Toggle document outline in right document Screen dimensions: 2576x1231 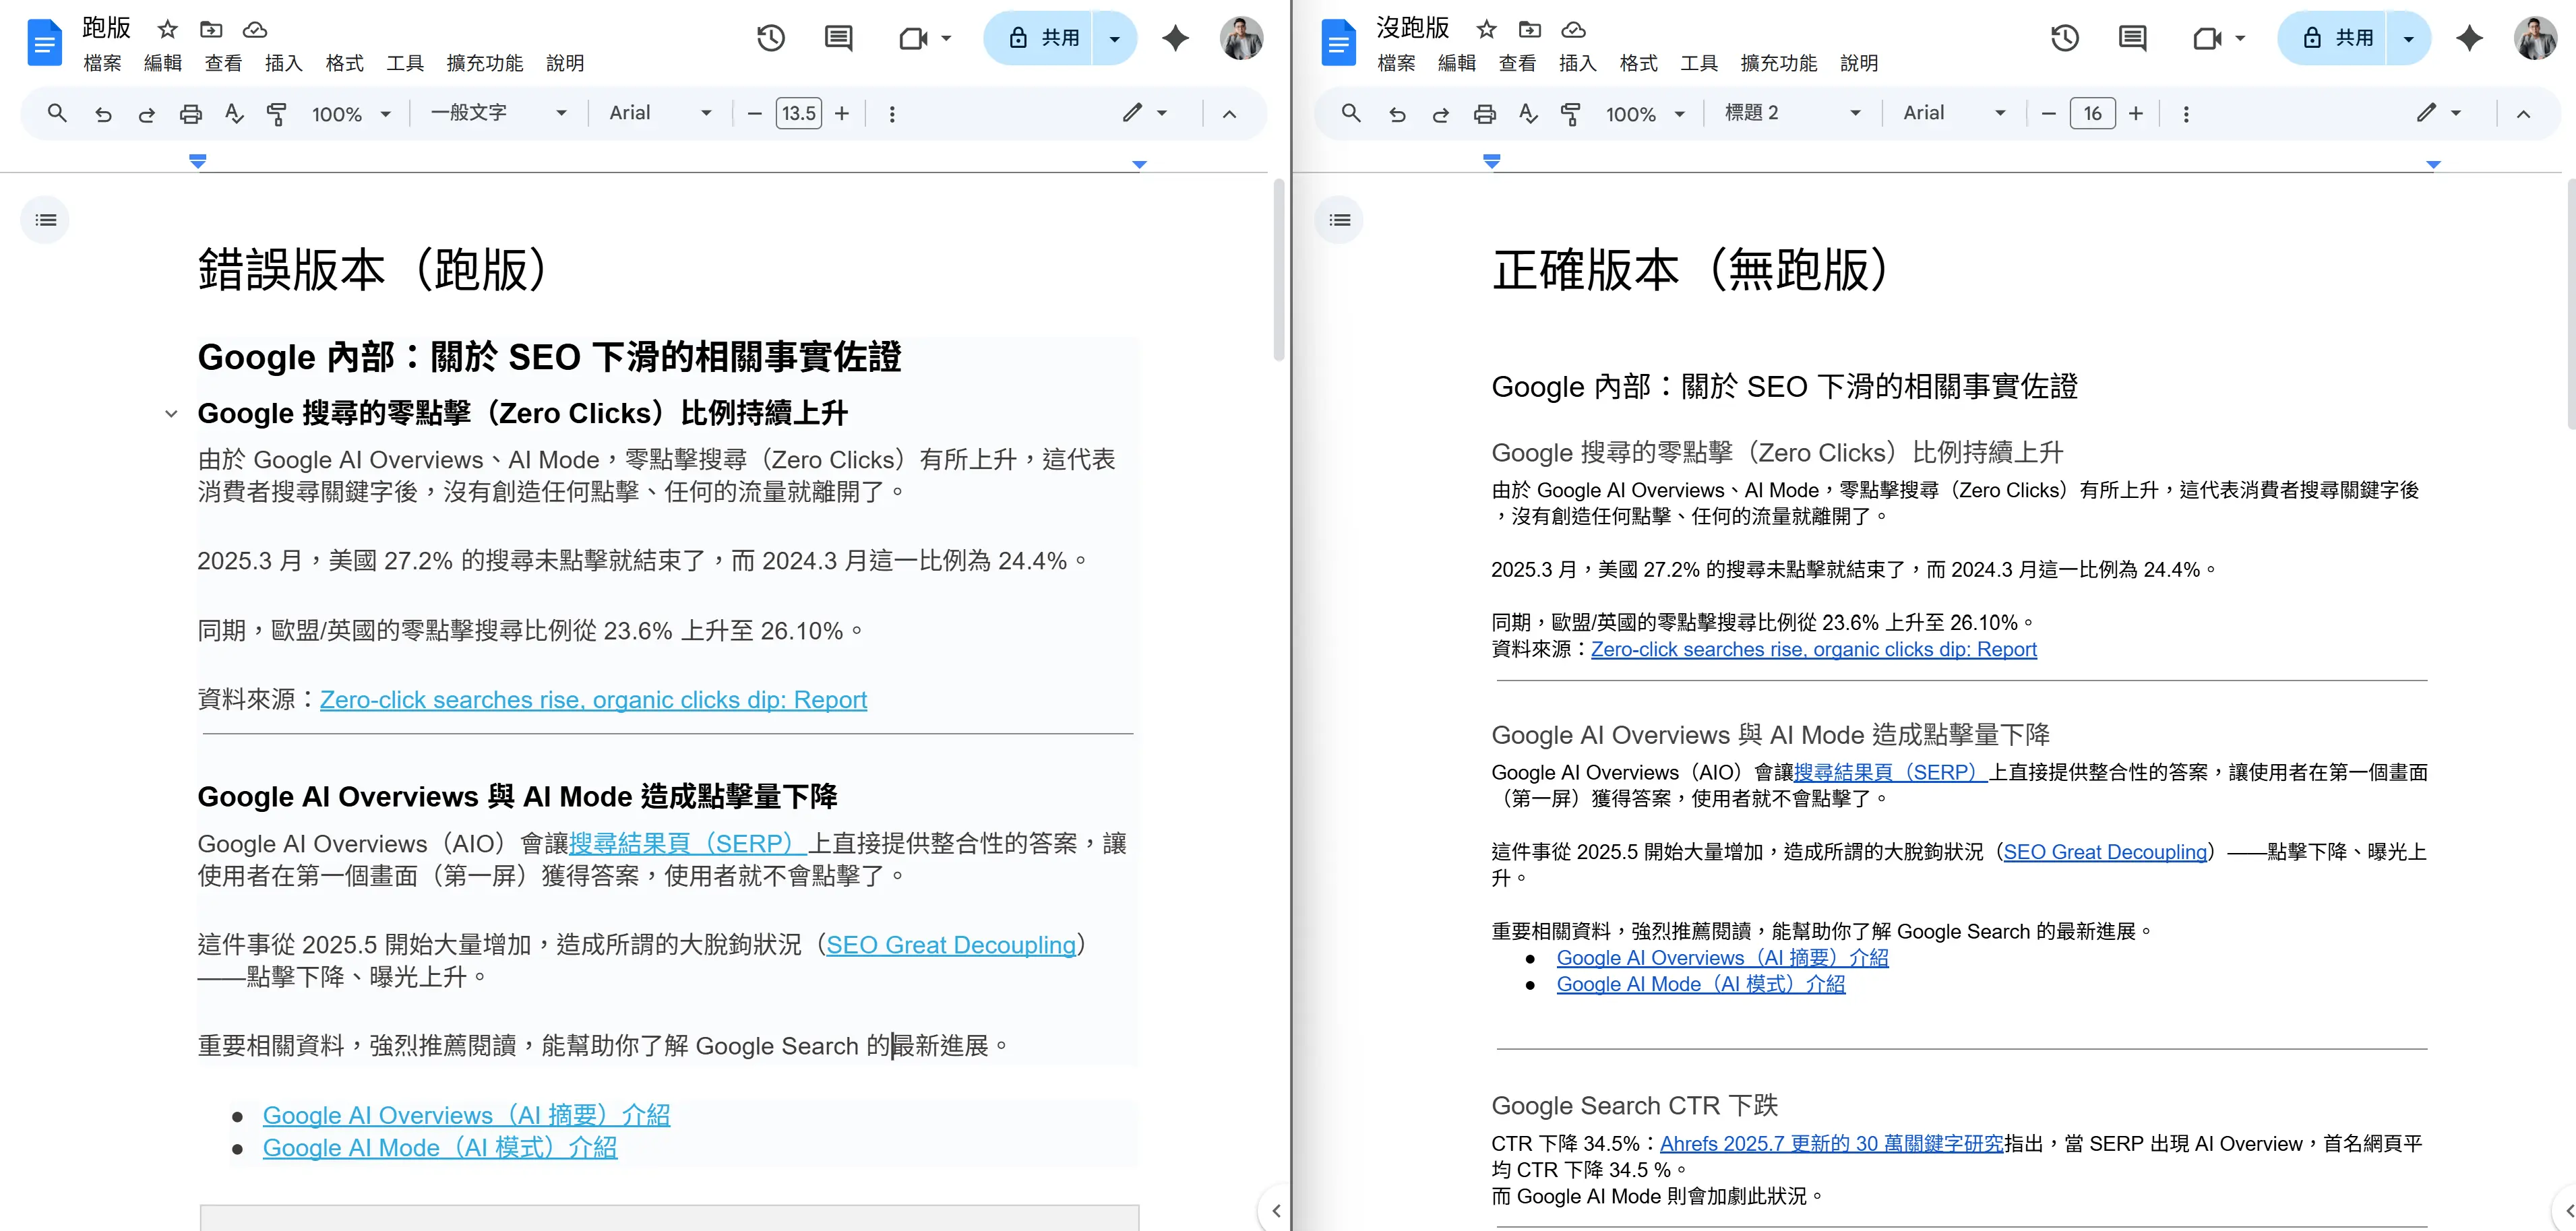[1339, 220]
